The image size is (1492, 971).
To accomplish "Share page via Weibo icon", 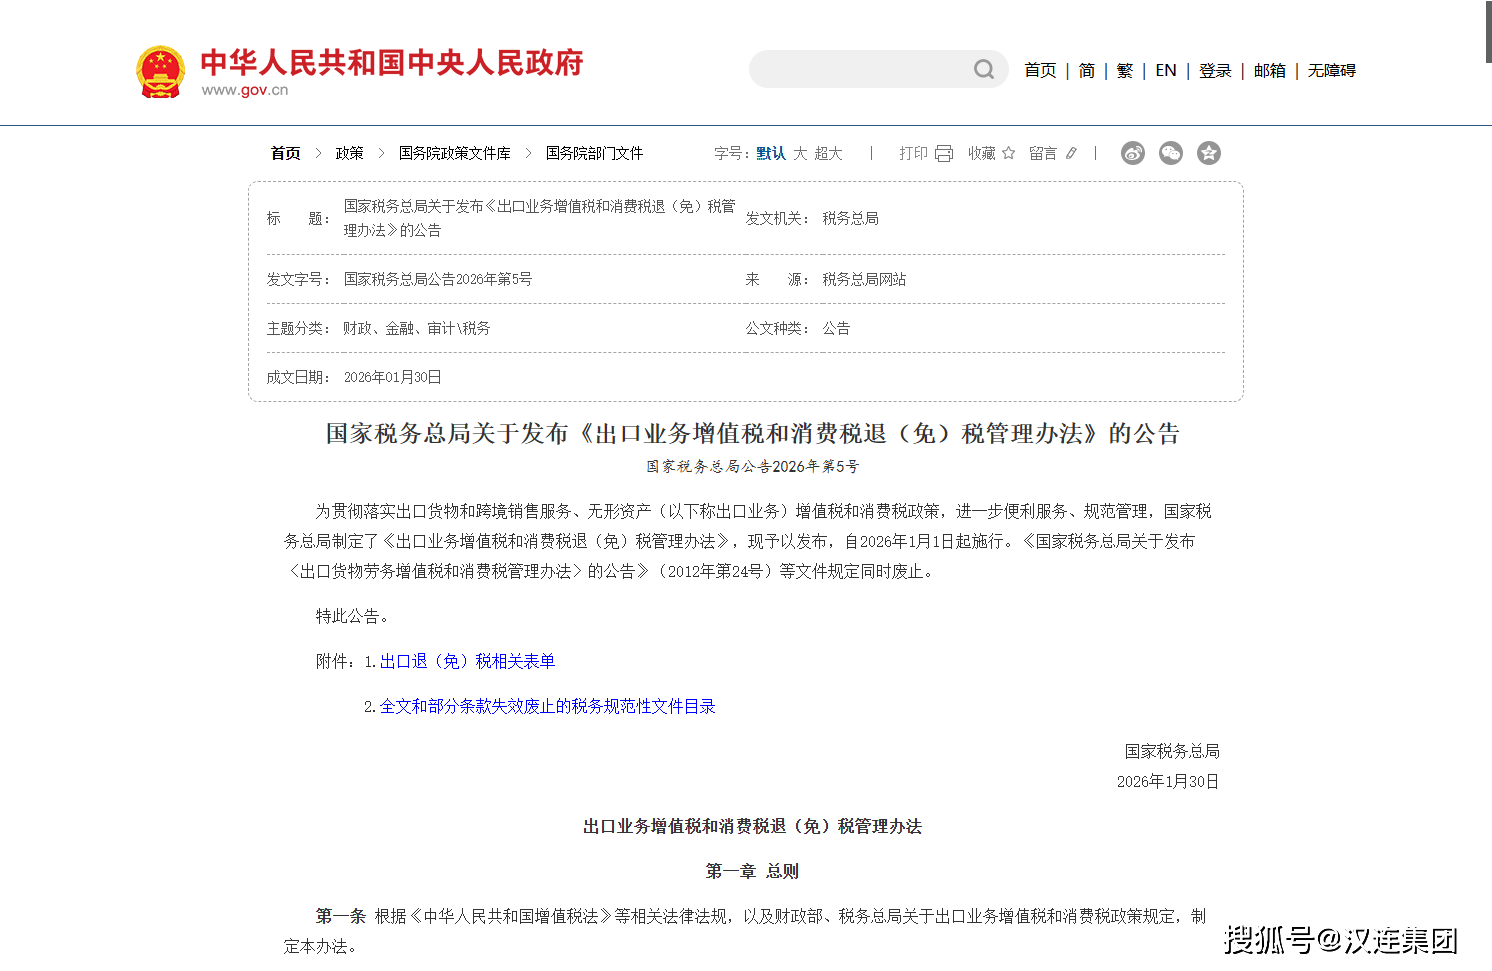I will 1132,153.
